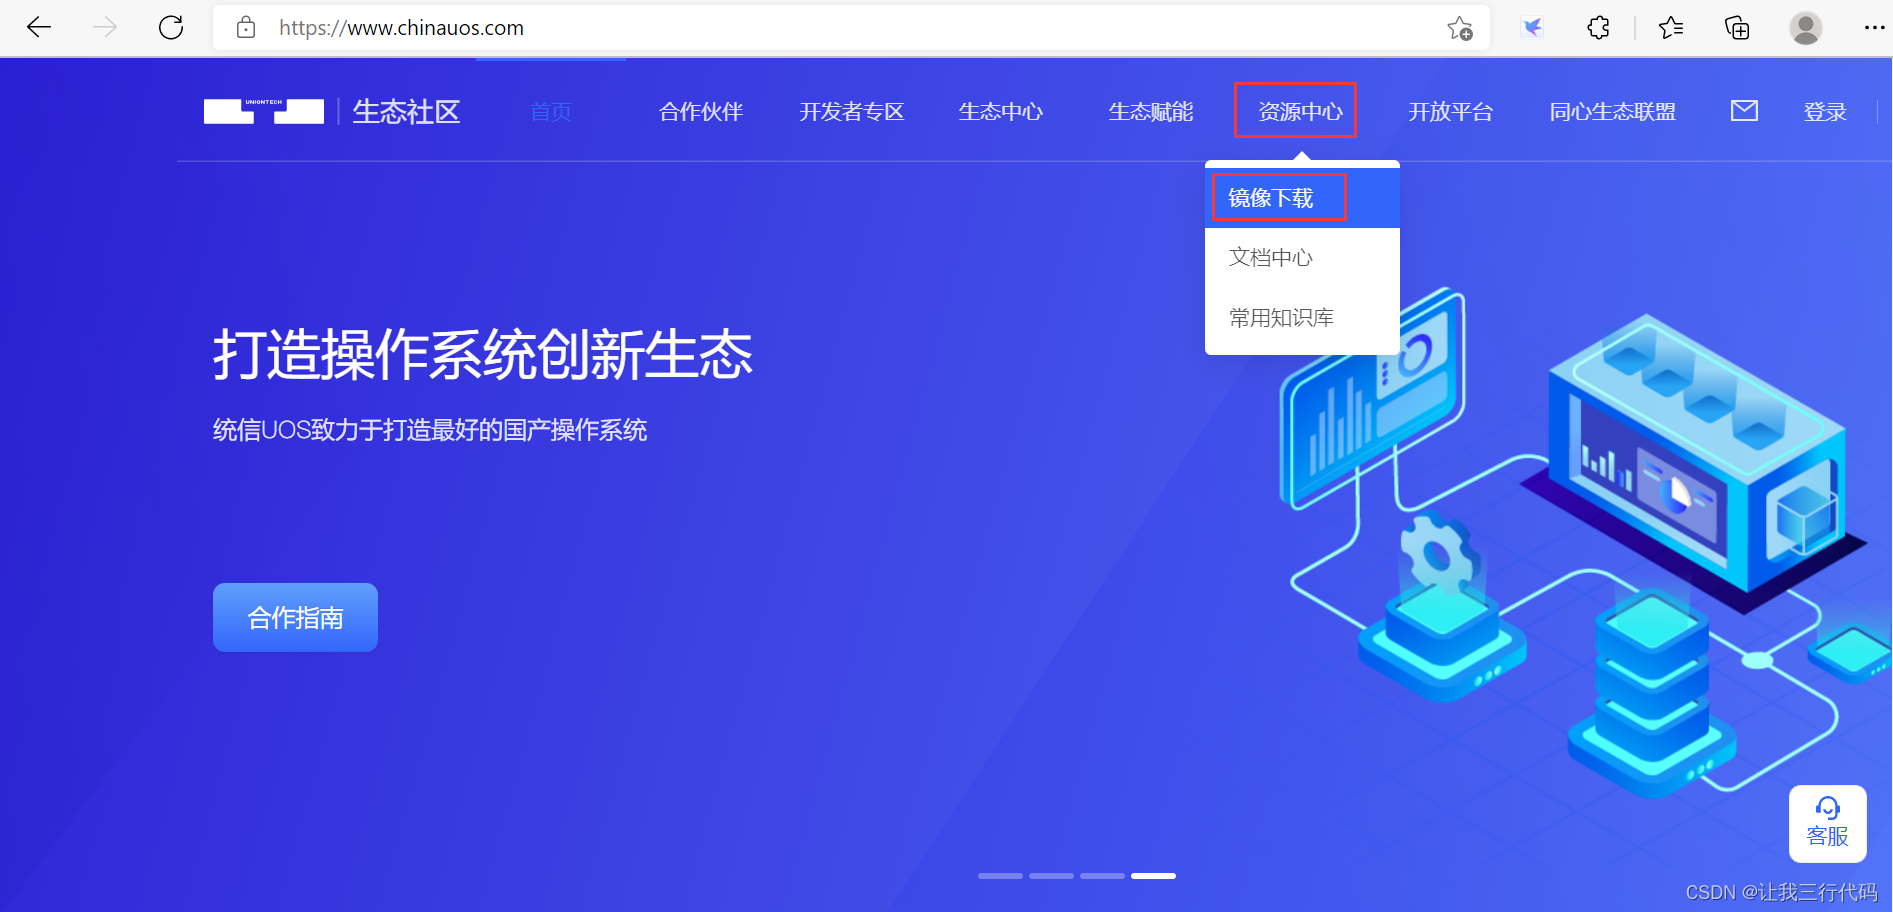Viewport: 1893px width, 912px height.
Task: Select 常用知识库 from dropdown
Action: 1302,318
